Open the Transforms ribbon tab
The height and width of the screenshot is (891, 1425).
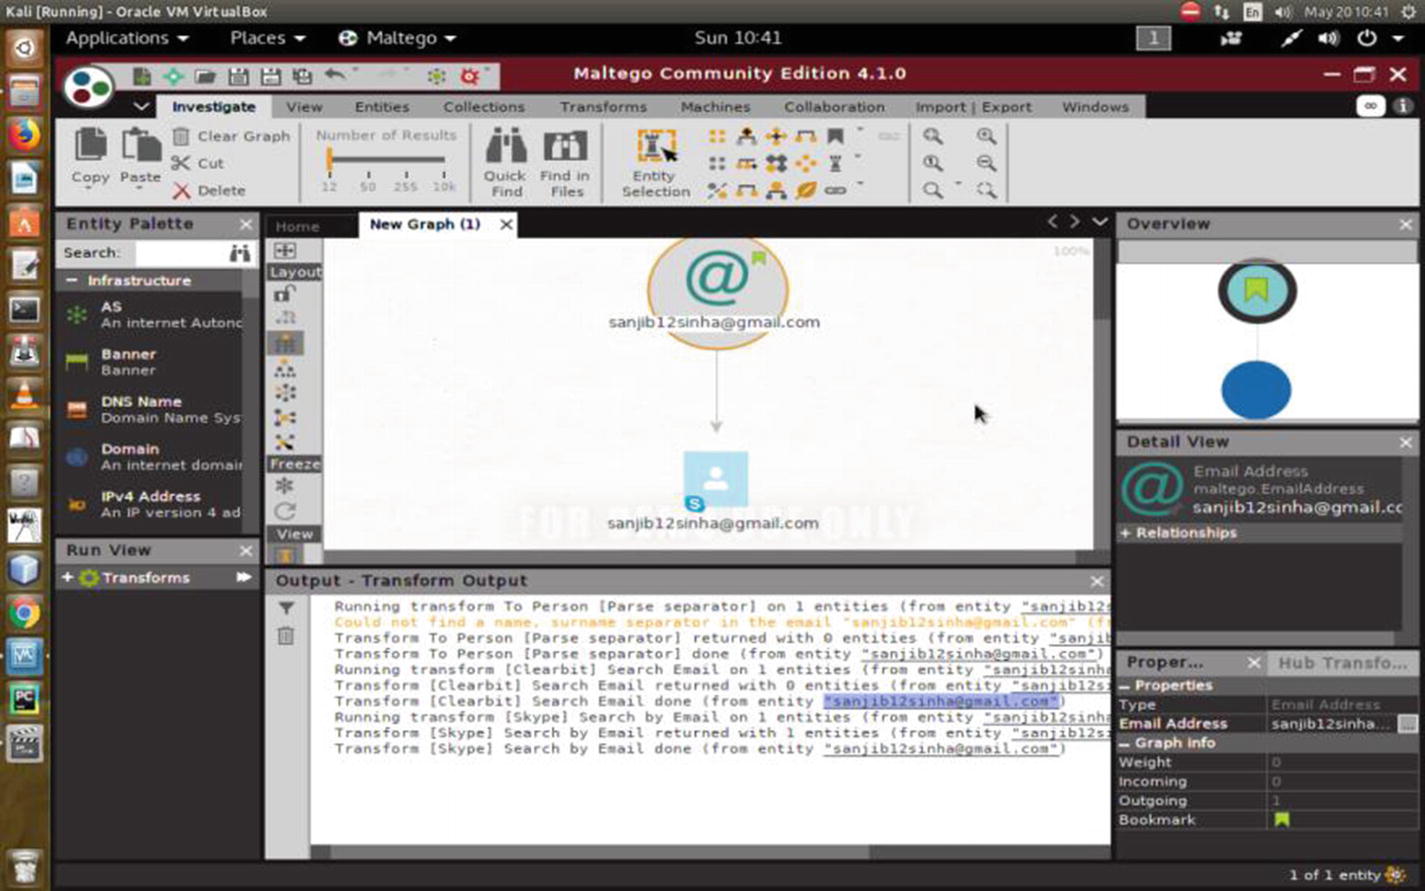point(603,107)
